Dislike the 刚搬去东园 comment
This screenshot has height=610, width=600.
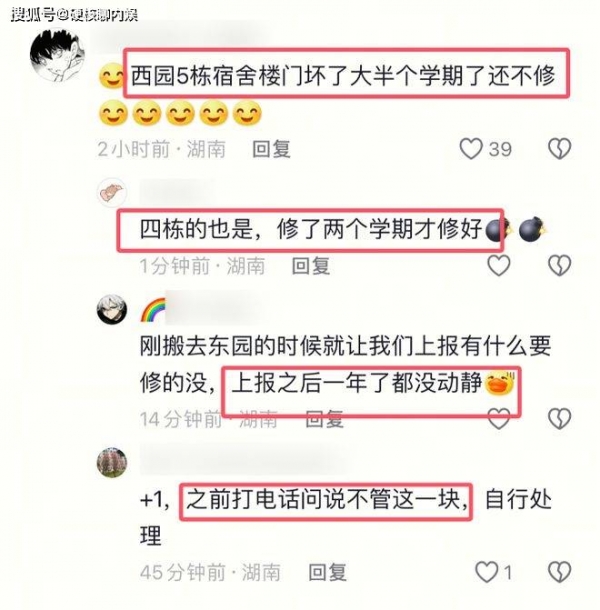[x=560, y=419]
